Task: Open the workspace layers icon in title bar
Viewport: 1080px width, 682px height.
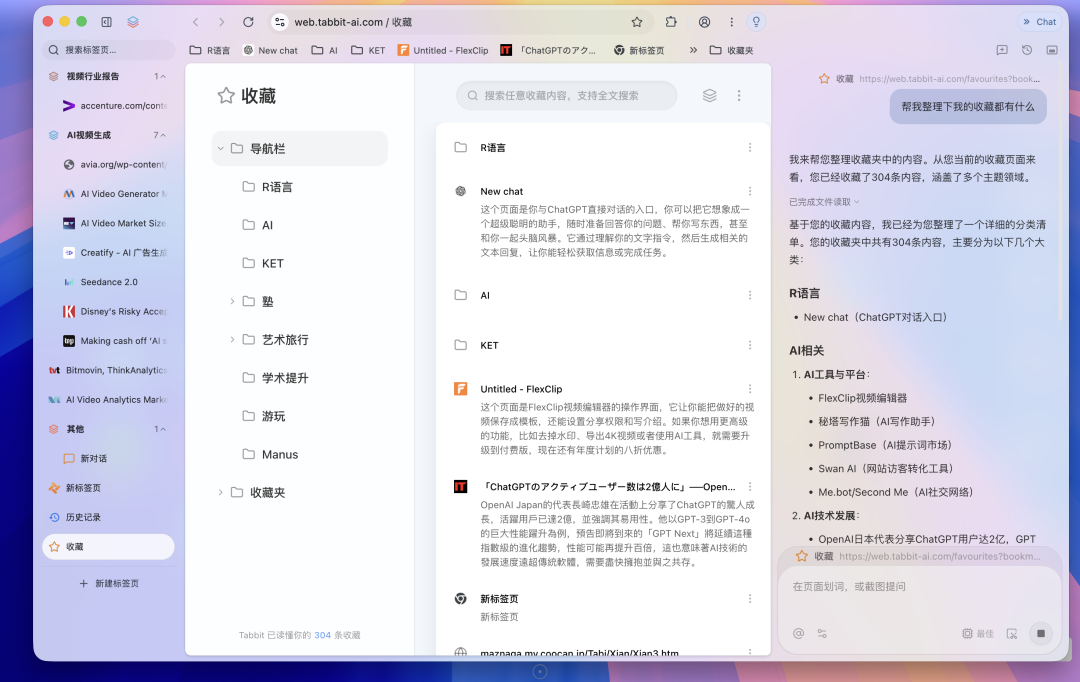Action: point(133,22)
